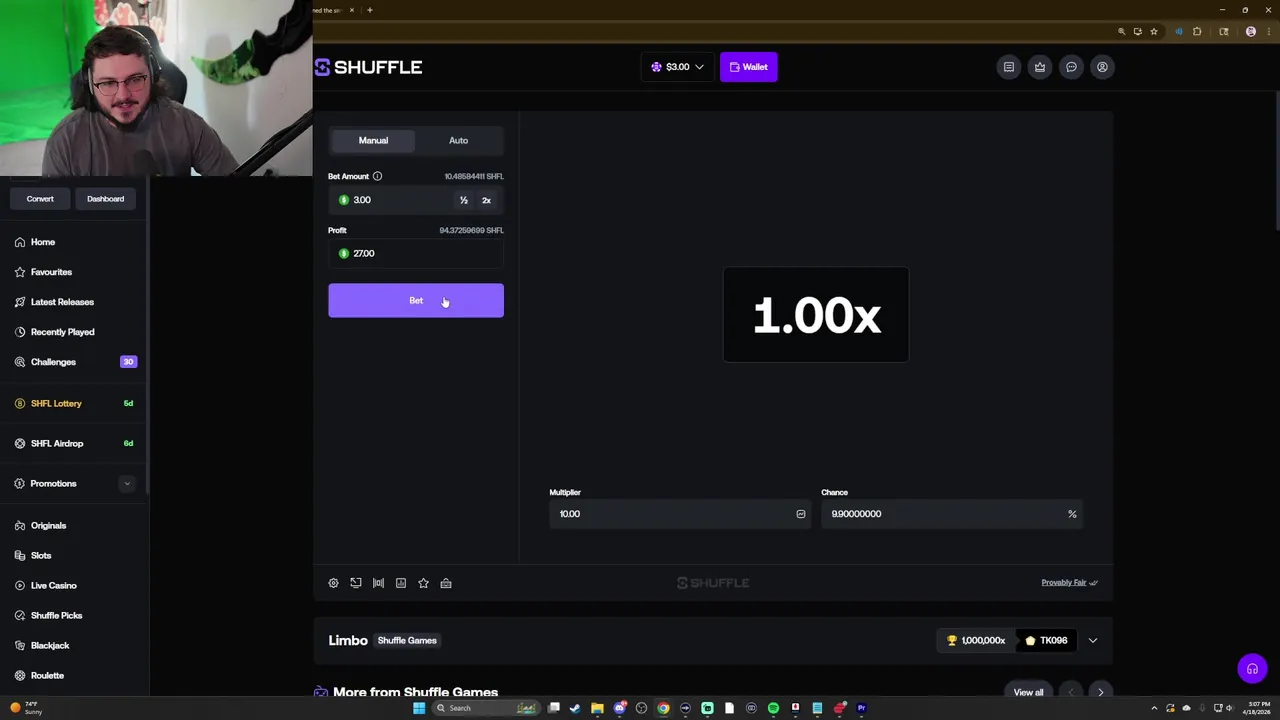Open live support headset button

coord(1252,669)
